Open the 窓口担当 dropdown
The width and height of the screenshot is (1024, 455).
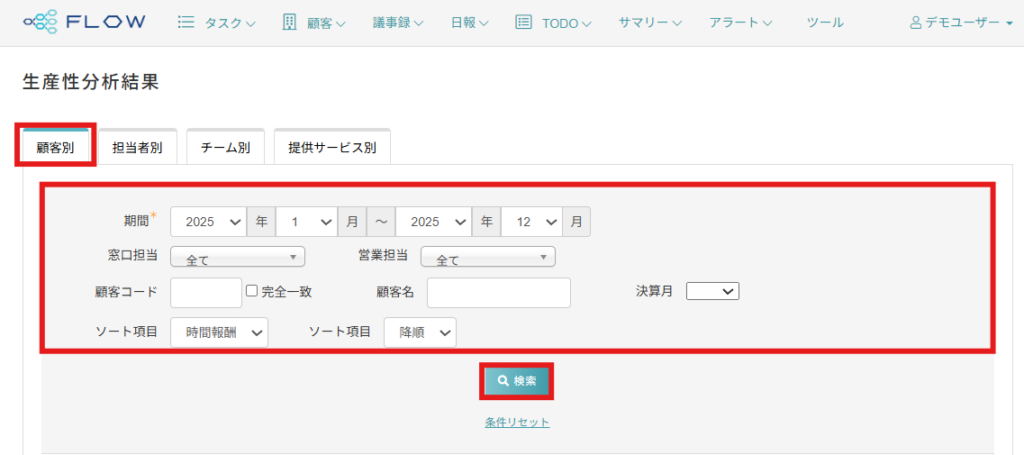237,258
